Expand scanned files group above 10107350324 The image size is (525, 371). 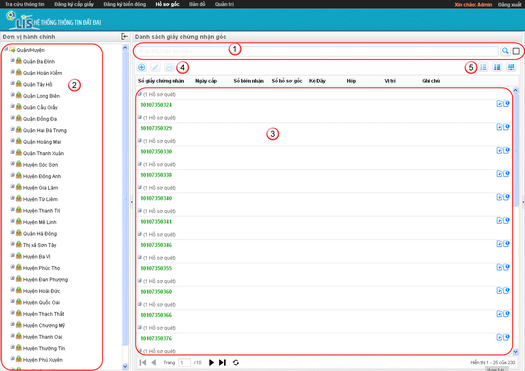[x=140, y=94]
